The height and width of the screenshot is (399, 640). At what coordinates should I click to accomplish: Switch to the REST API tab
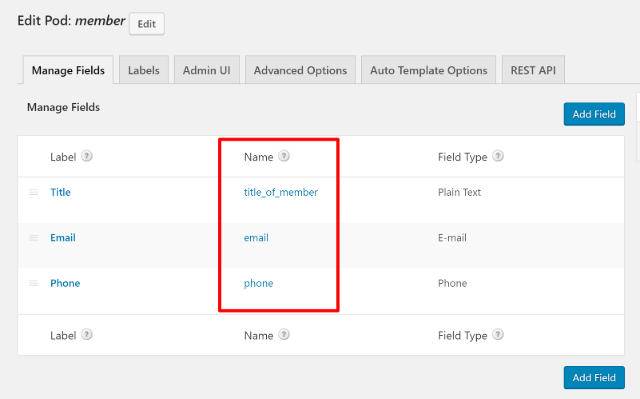(533, 70)
